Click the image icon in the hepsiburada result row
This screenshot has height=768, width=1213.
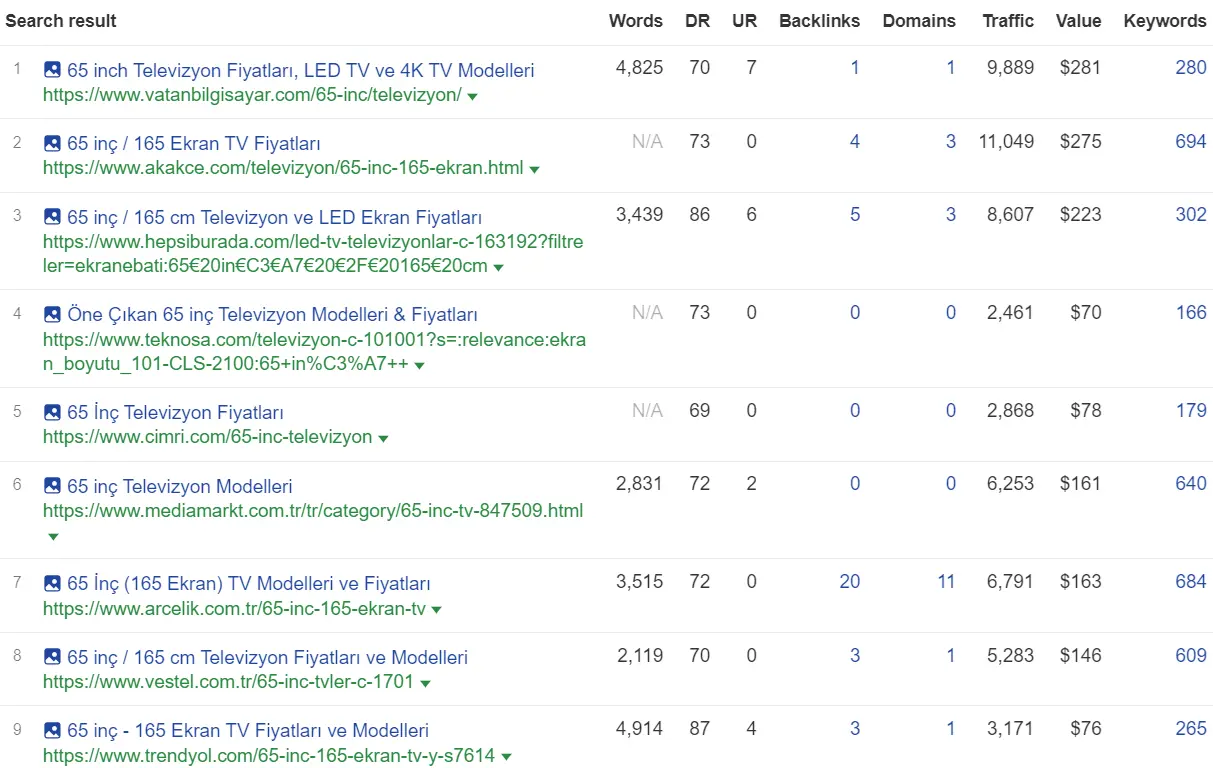pyautogui.click(x=52, y=217)
